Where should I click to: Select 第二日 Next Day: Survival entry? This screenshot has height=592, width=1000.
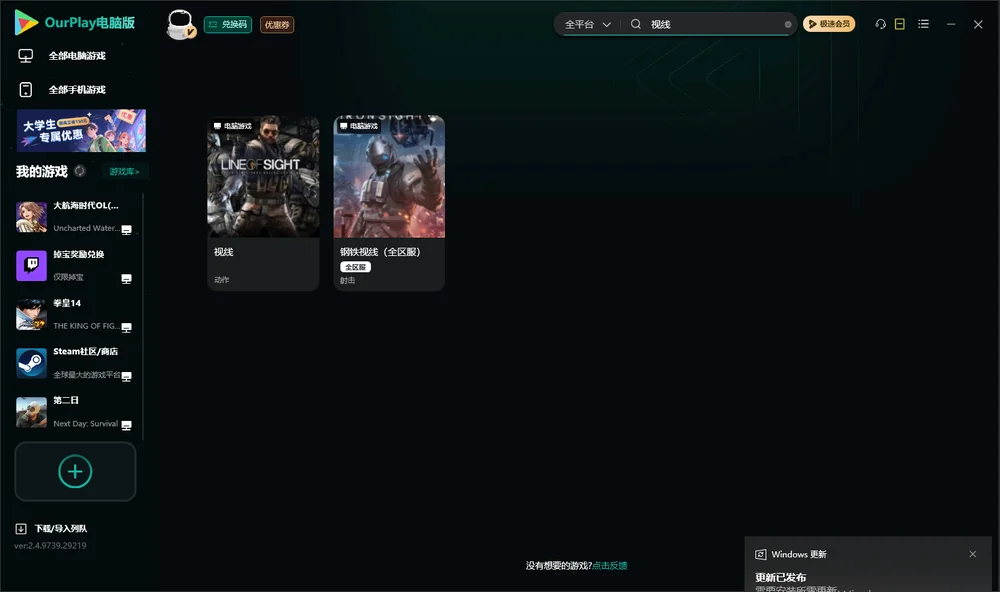(74, 412)
